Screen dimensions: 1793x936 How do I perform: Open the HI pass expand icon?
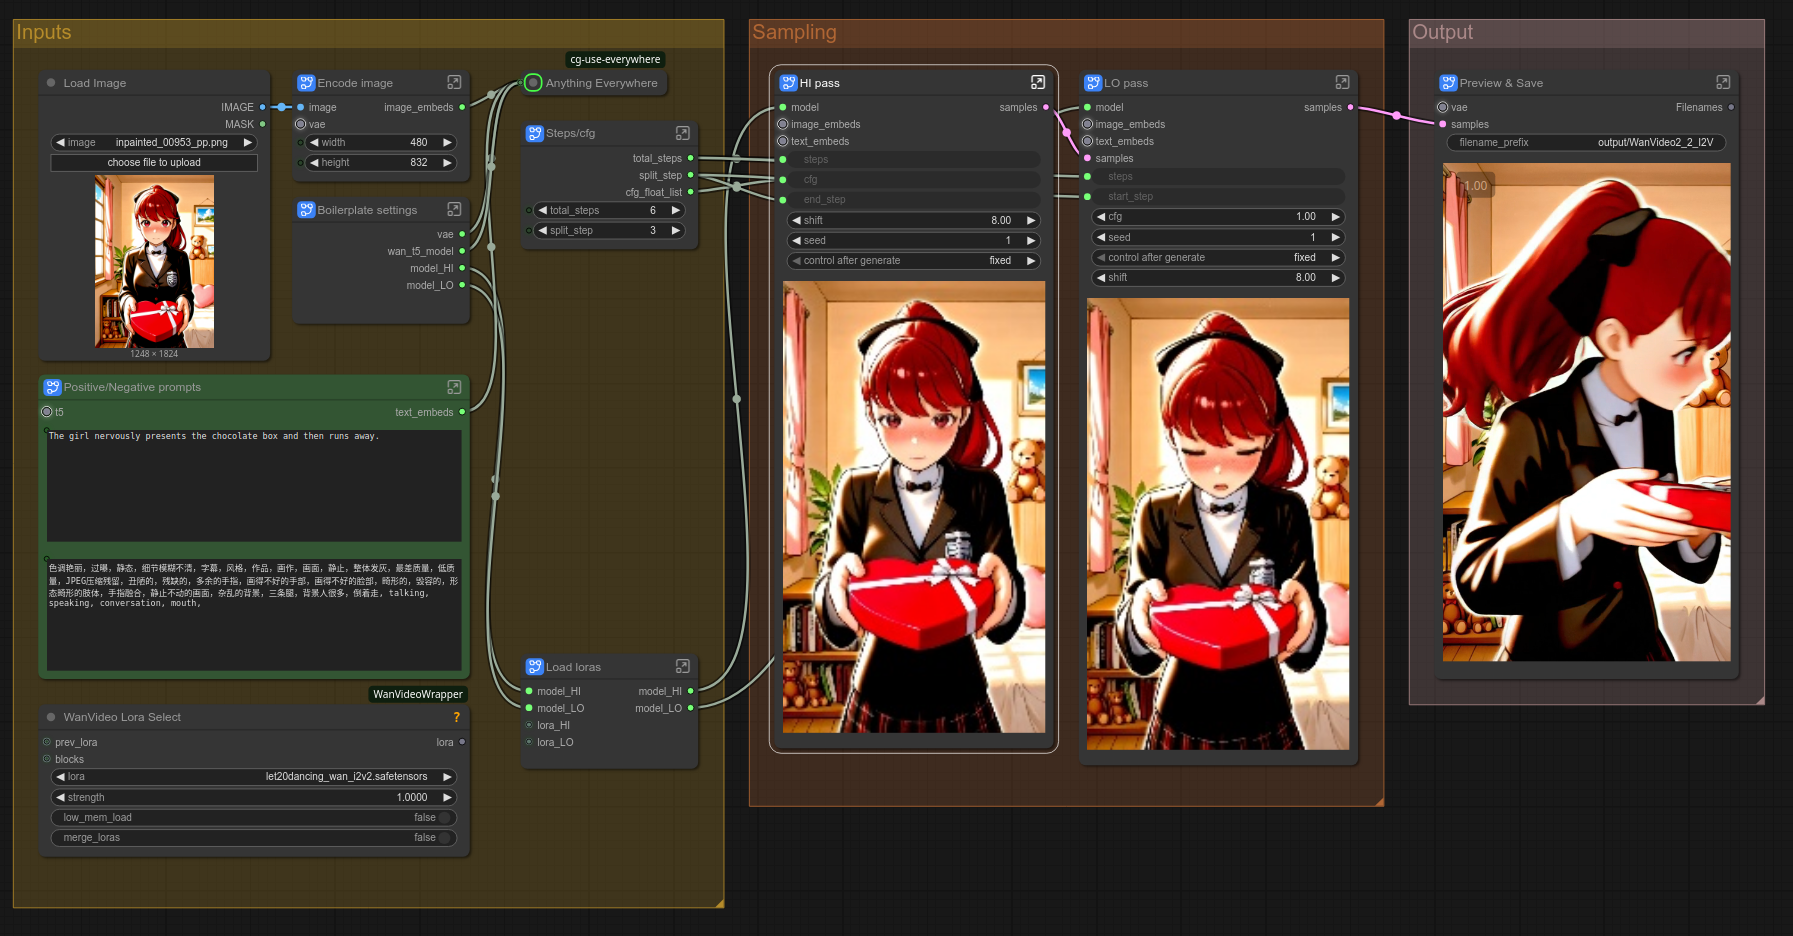(x=1038, y=82)
